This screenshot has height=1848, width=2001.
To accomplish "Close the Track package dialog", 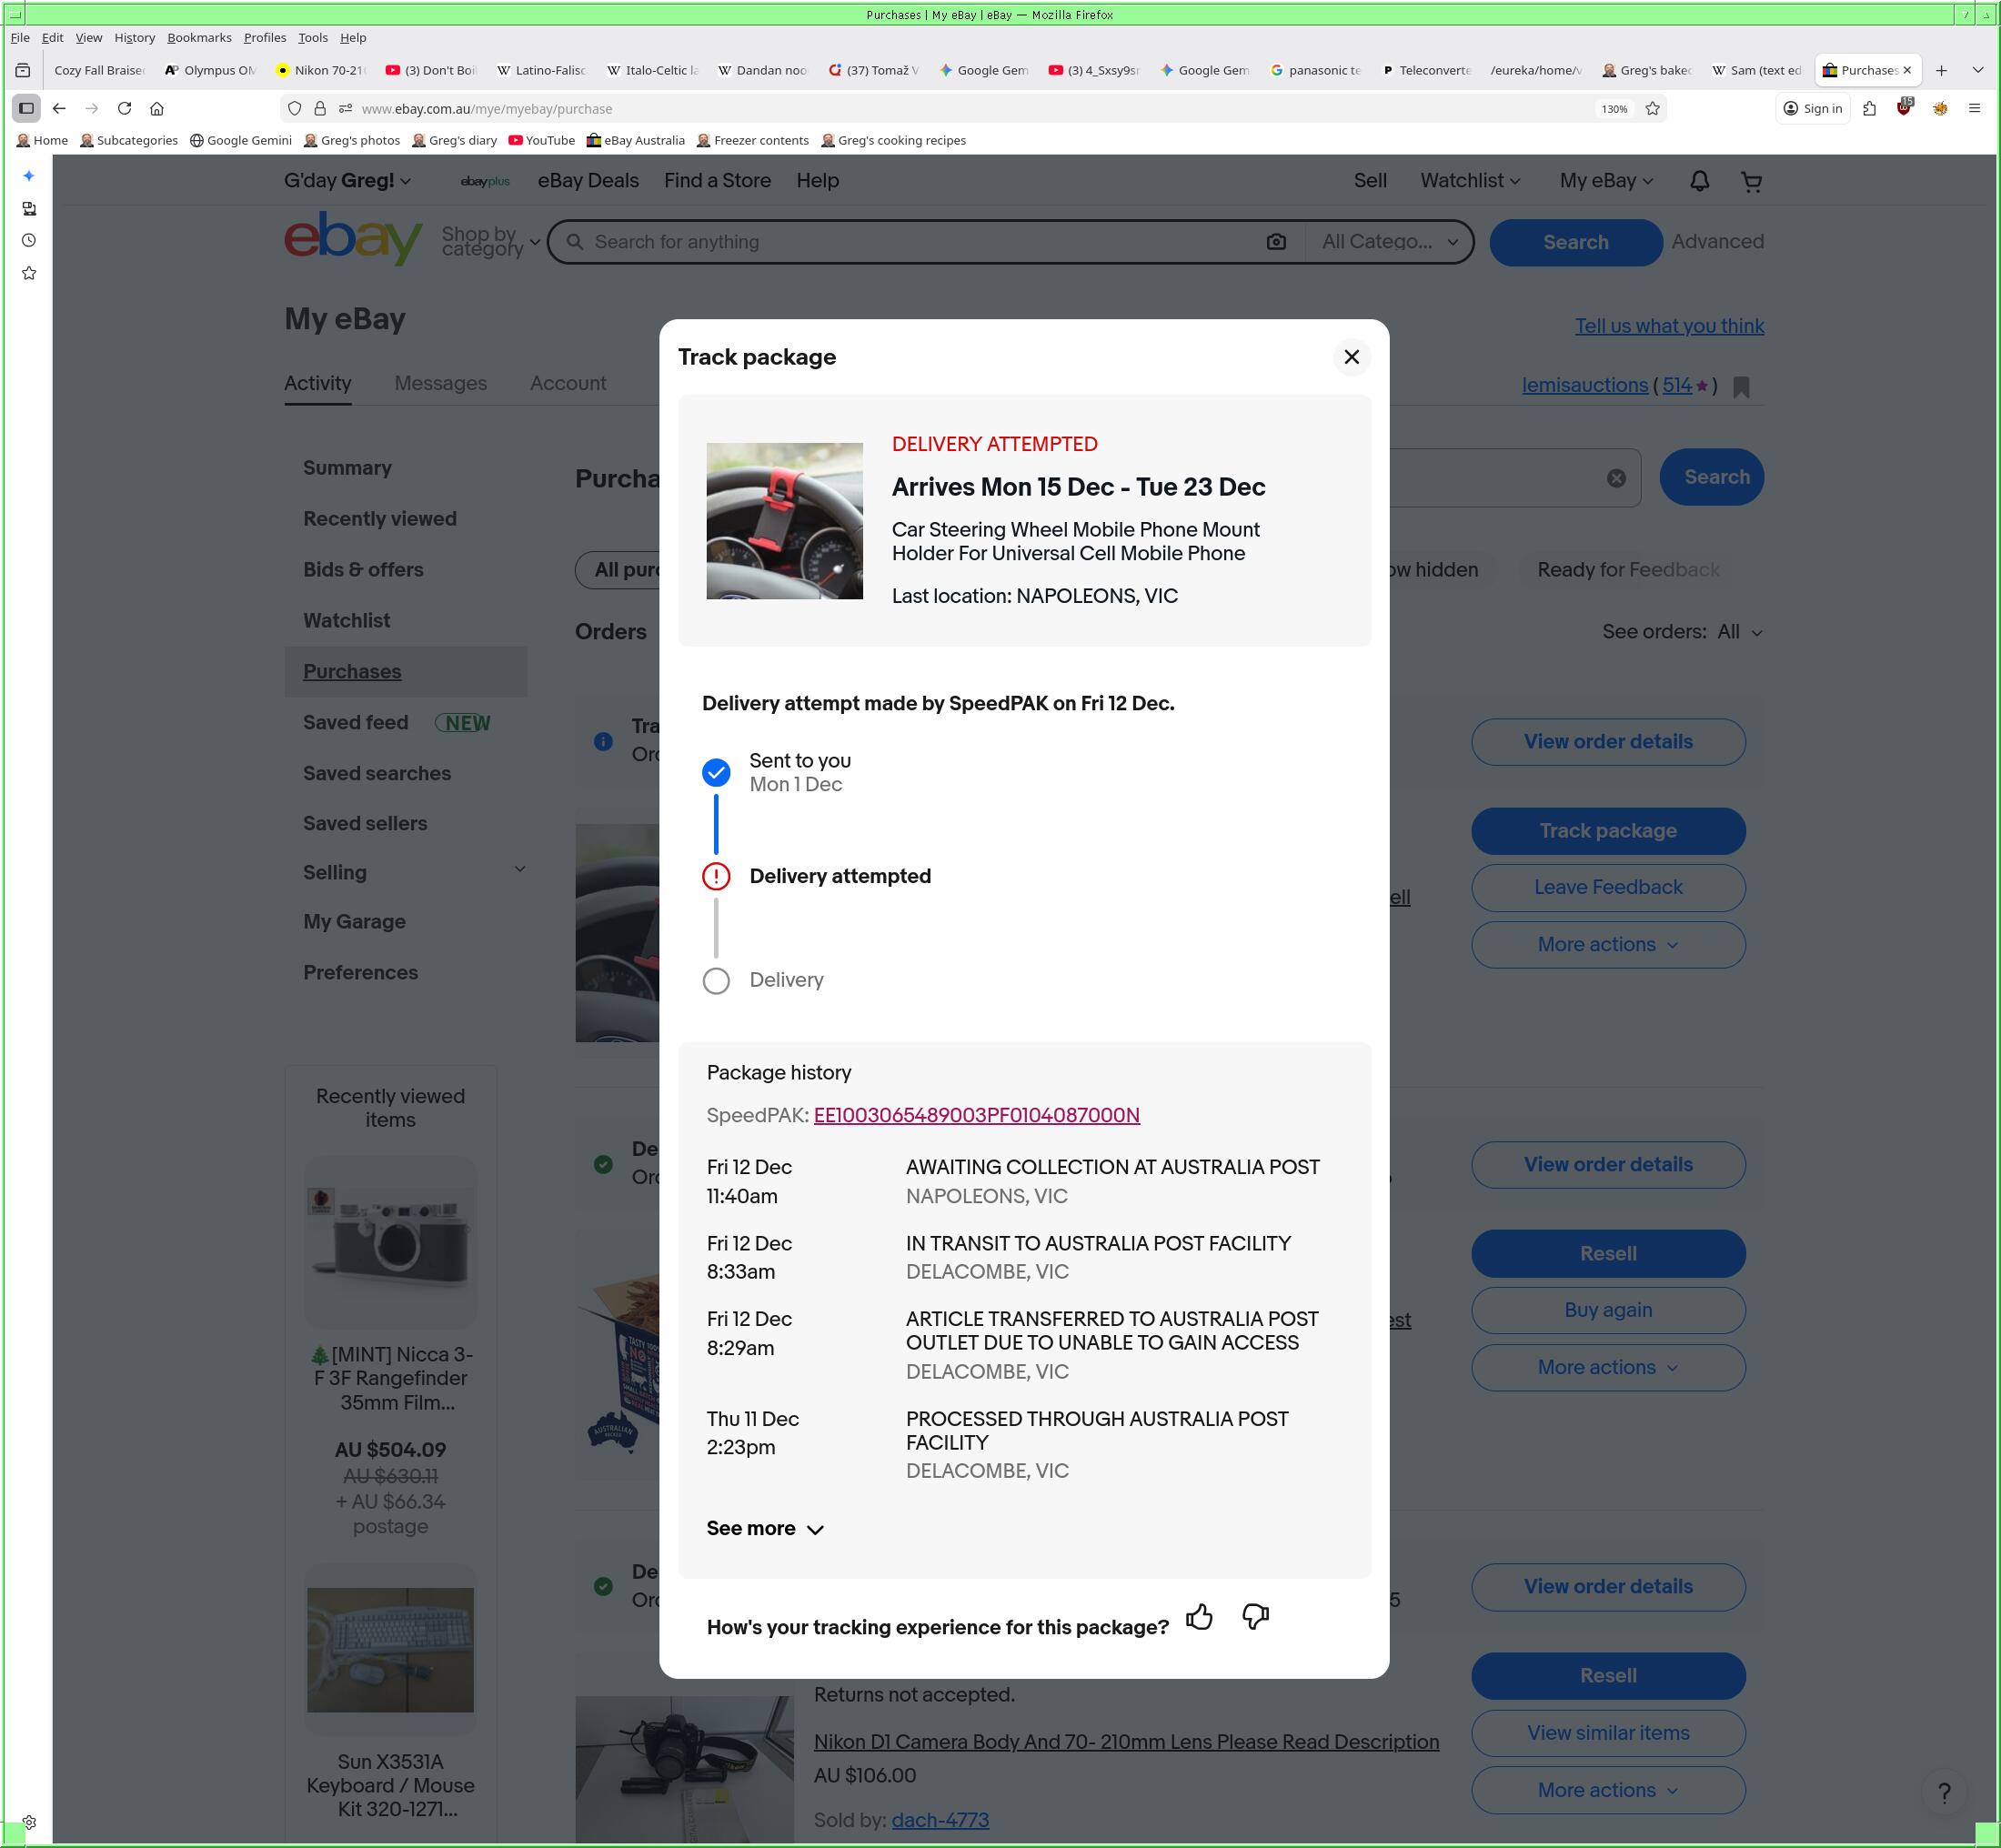I will [1351, 357].
